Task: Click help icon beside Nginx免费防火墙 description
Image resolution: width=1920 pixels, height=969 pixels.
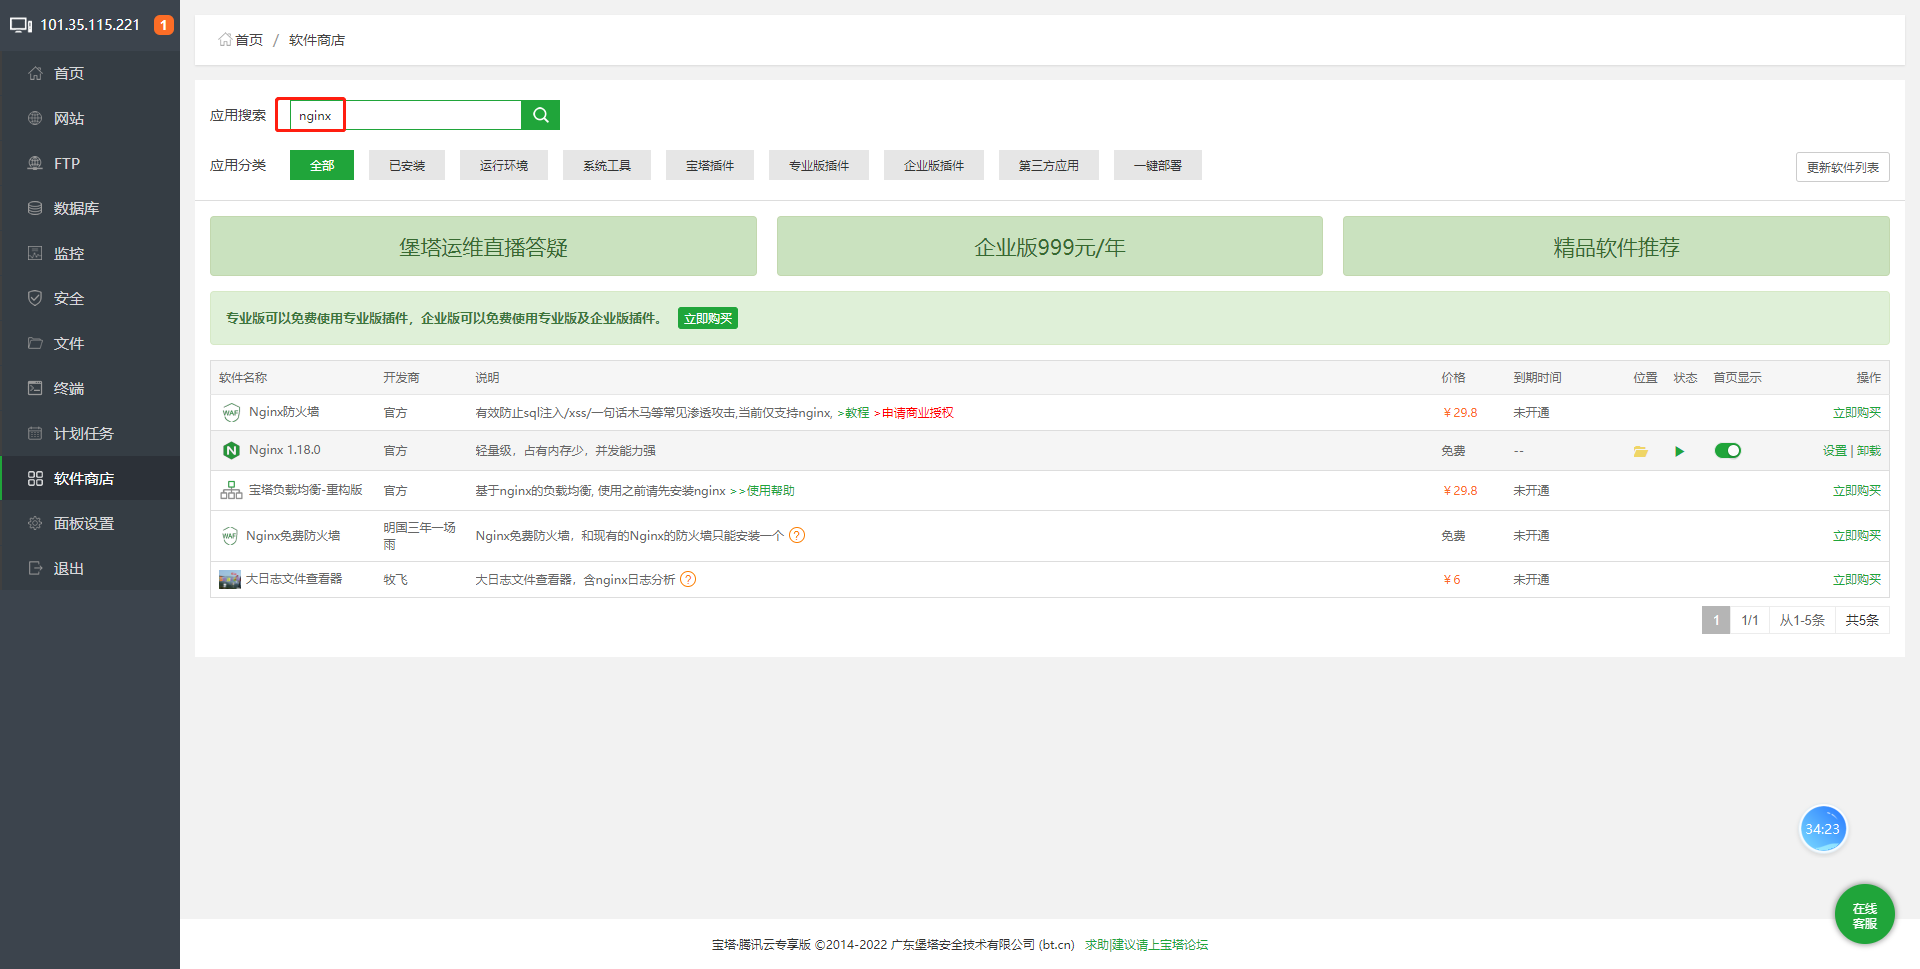Action: pyautogui.click(x=797, y=535)
